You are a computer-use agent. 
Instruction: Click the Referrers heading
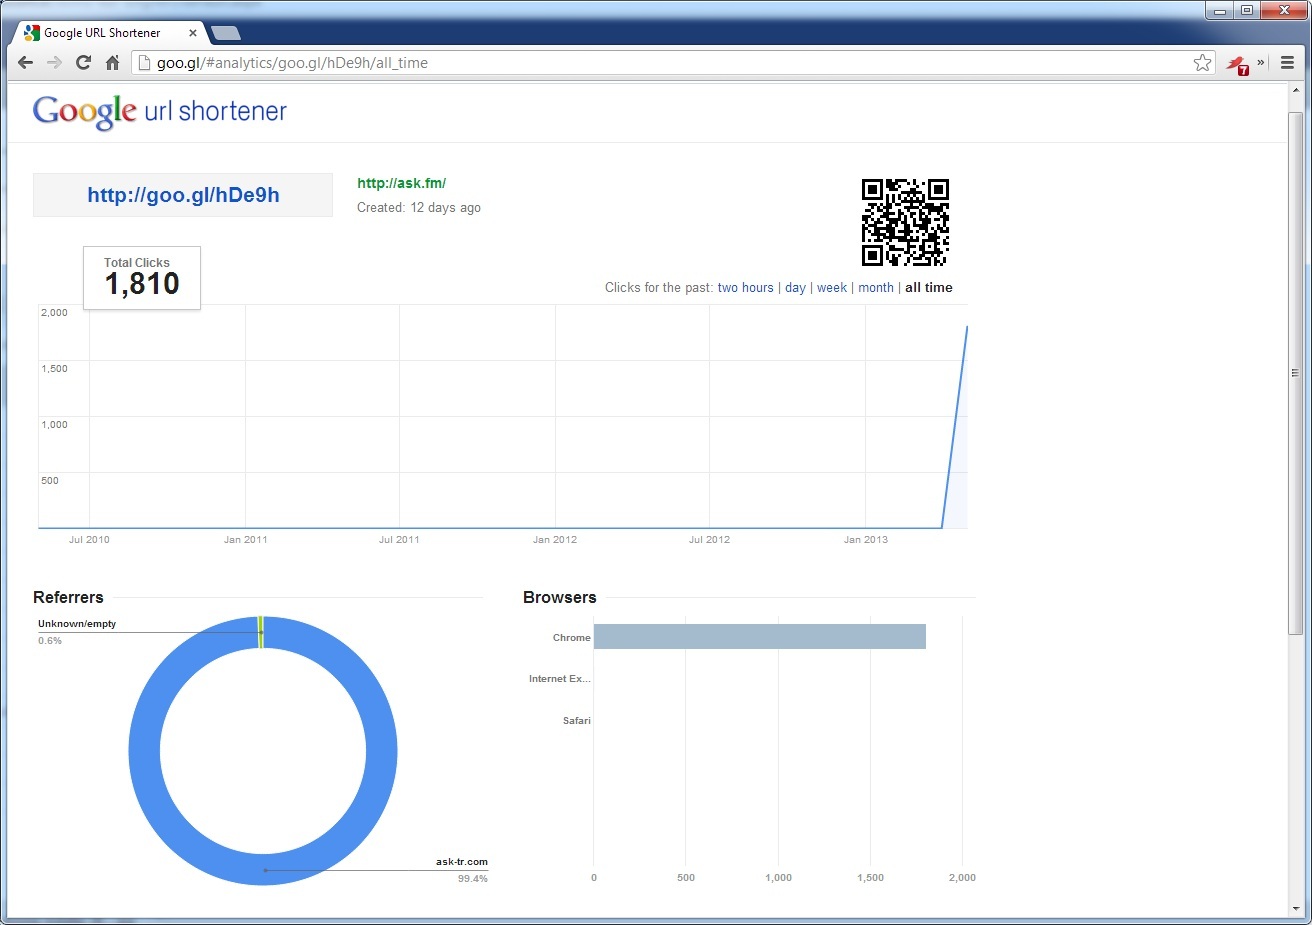coord(68,598)
